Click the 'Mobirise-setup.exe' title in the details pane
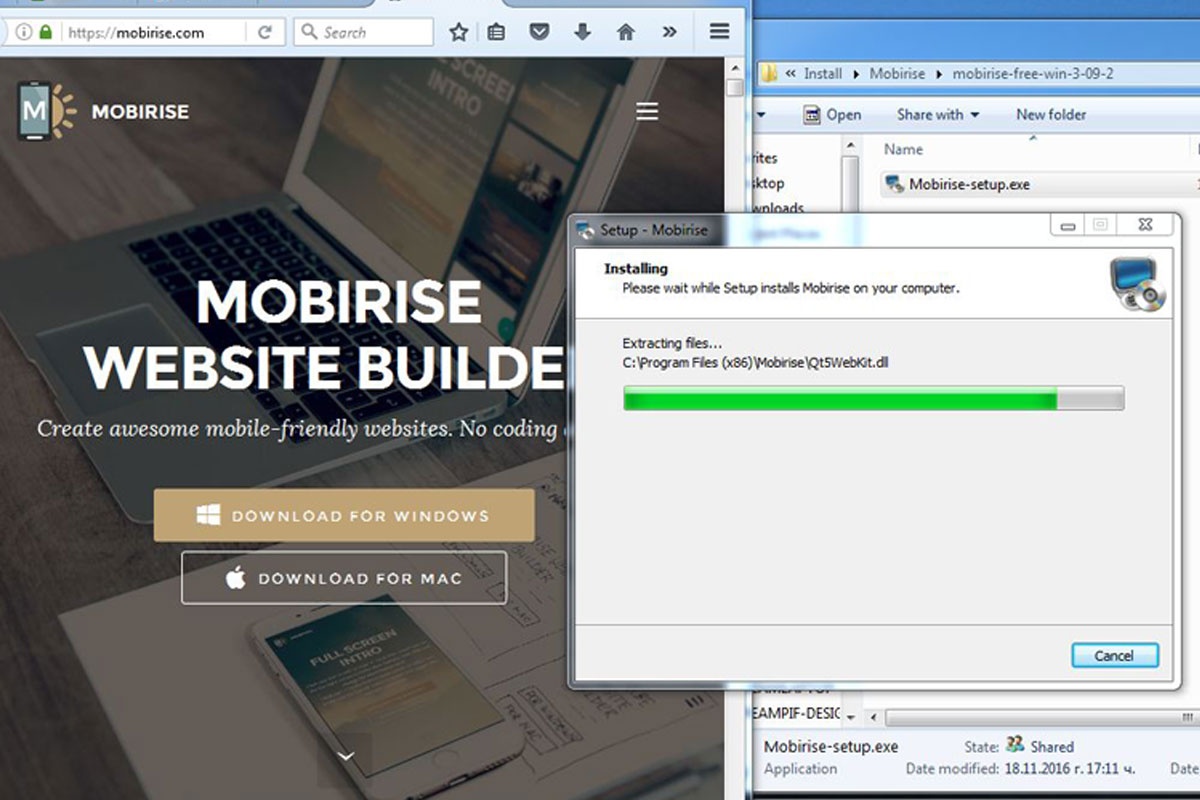This screenshot has width=1200, height=800. click(831, 747)
